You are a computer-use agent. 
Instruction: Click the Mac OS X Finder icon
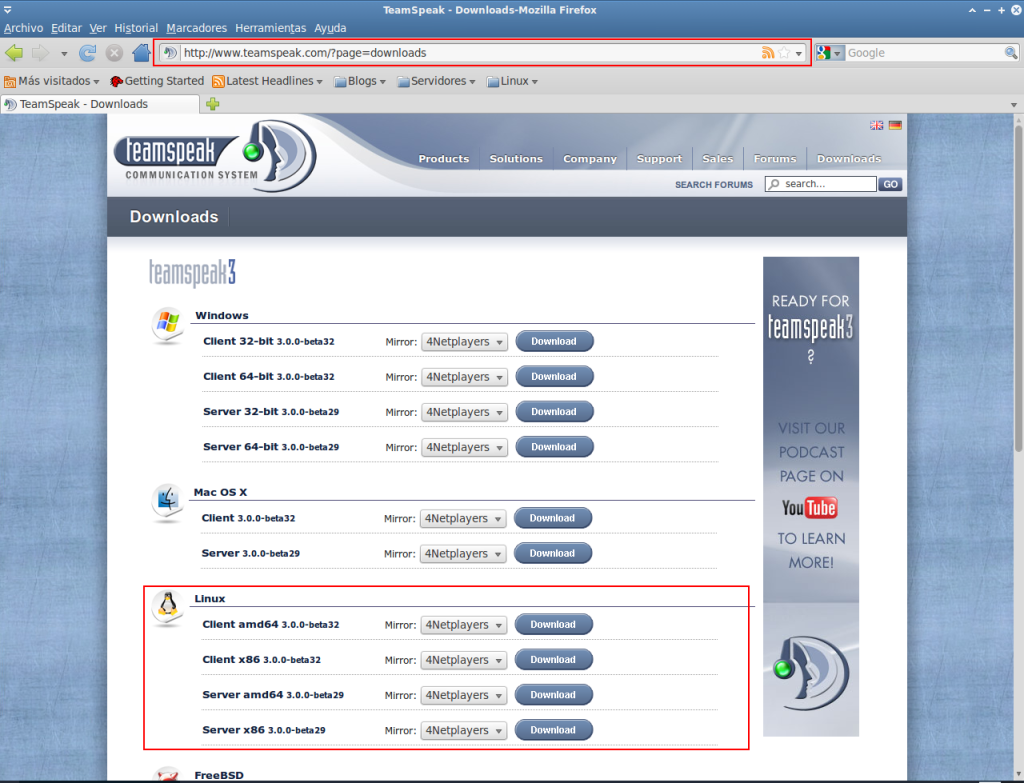coord(168,502)
